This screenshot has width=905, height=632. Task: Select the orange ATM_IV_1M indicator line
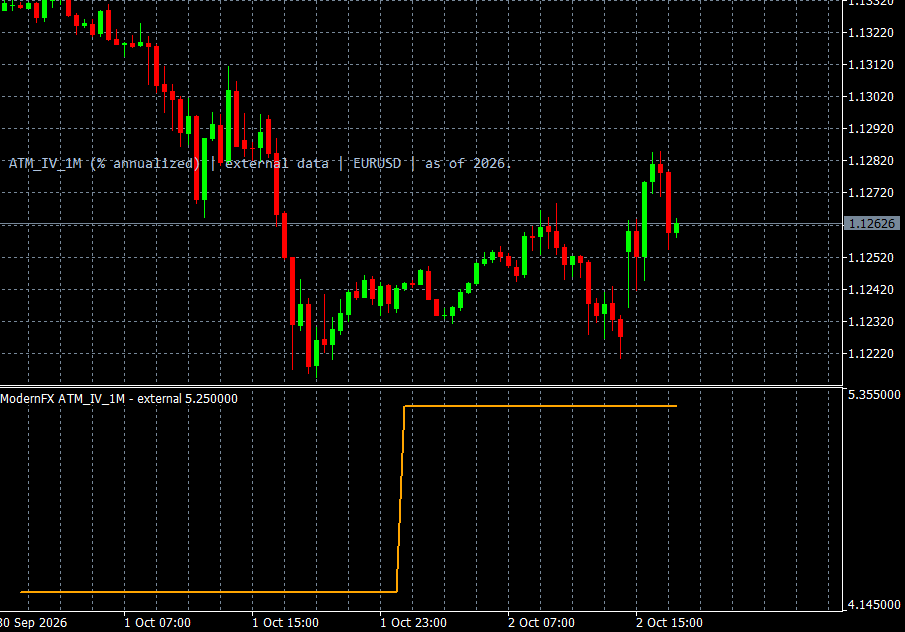(x=349, y=499)
